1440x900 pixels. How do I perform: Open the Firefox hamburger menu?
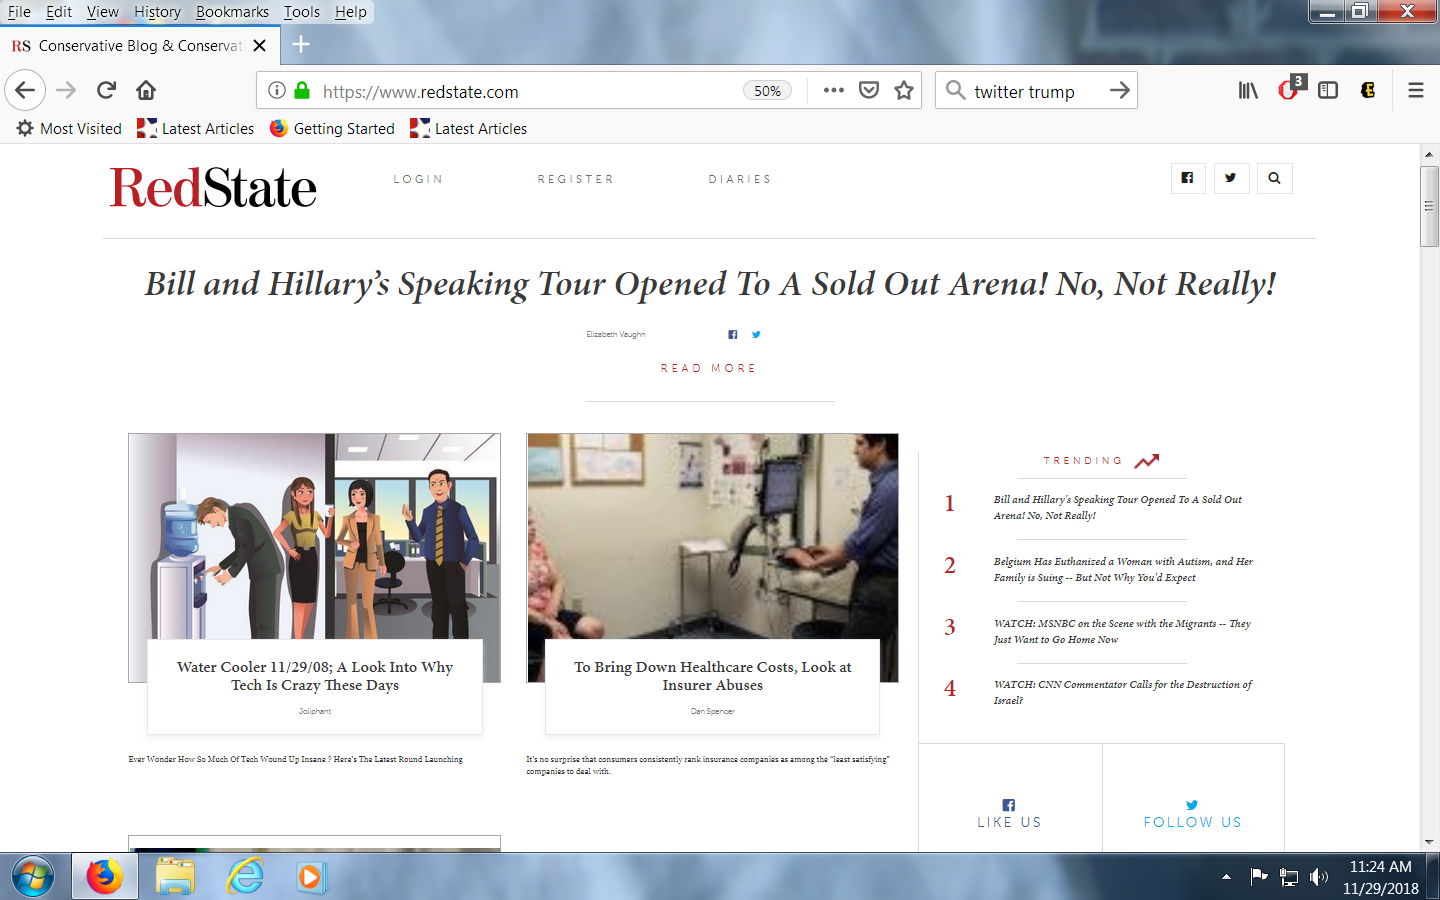[x=1416, y=90]
